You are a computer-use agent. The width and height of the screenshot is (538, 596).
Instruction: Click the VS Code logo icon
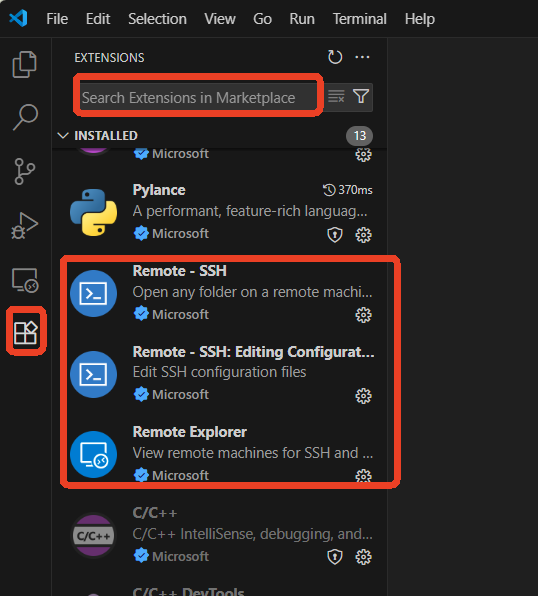point(19,18)
